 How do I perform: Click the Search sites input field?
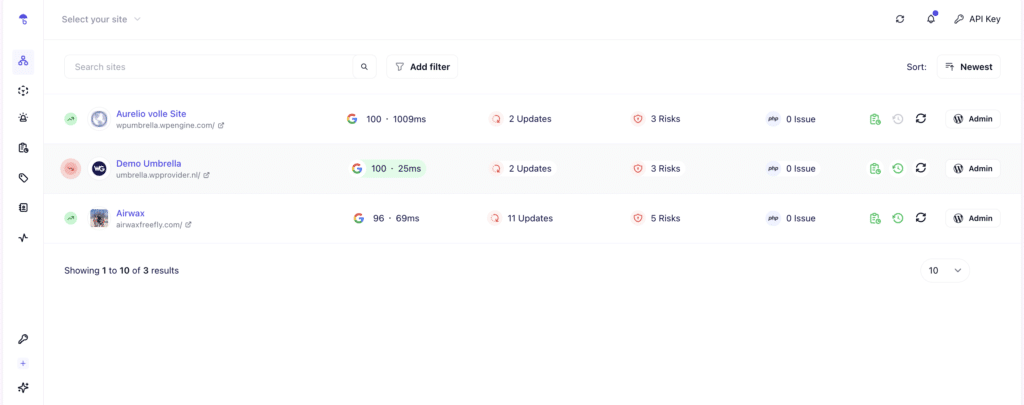[210, 67]
